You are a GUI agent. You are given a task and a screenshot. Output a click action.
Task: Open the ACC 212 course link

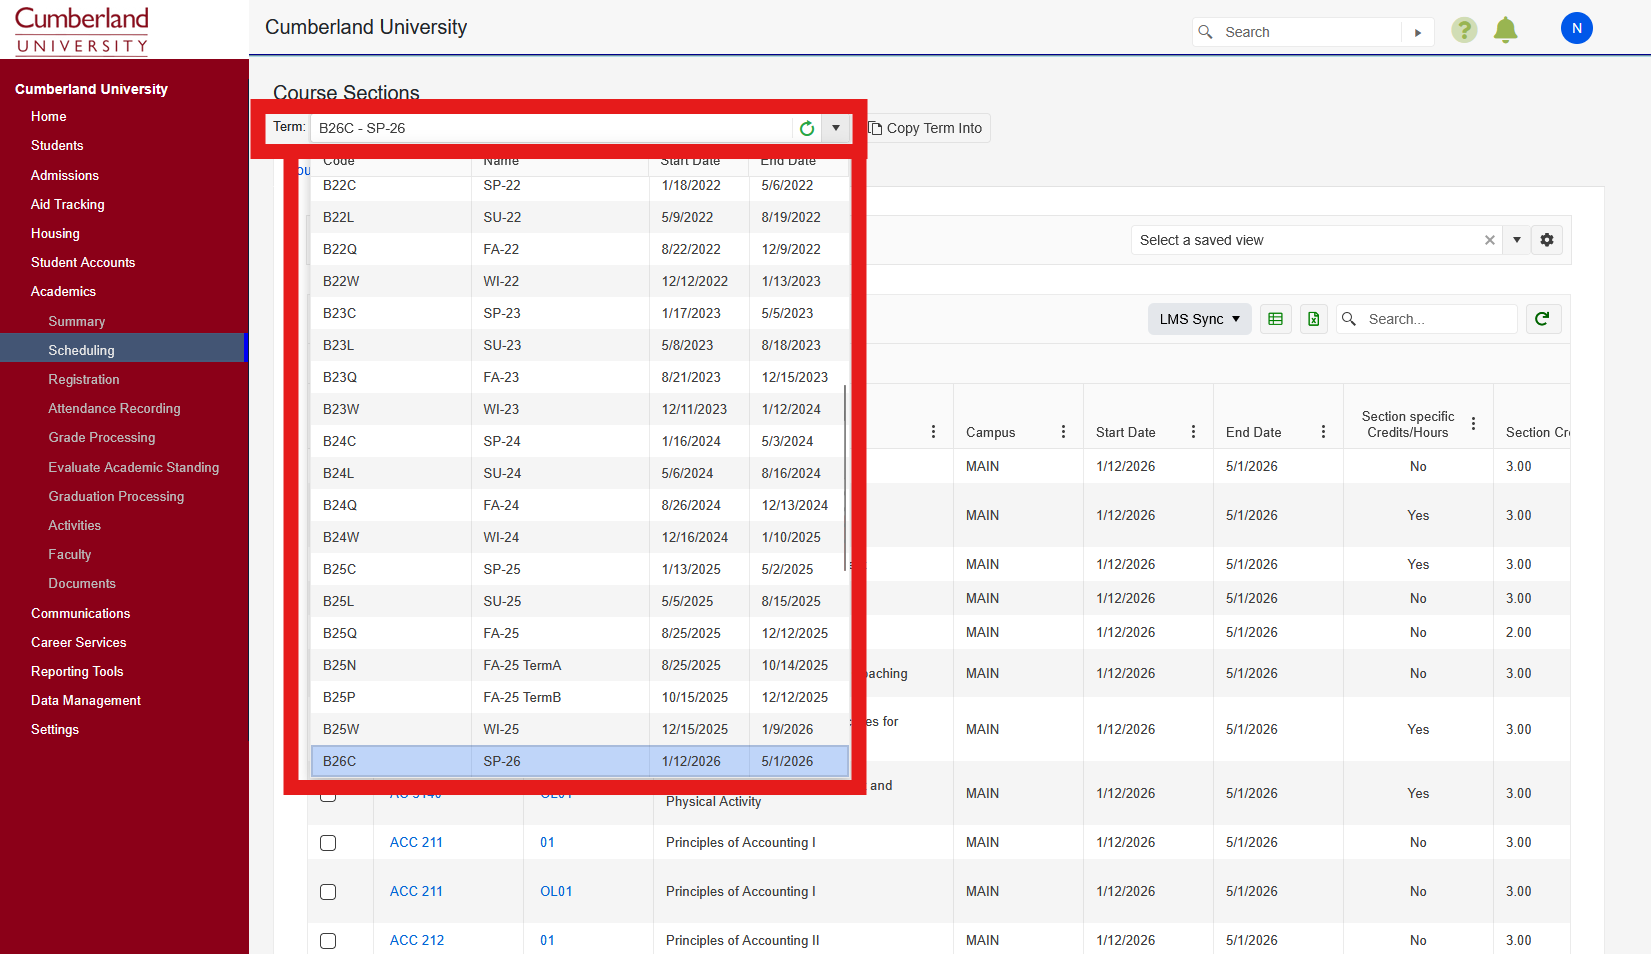[x=417, y=940]
